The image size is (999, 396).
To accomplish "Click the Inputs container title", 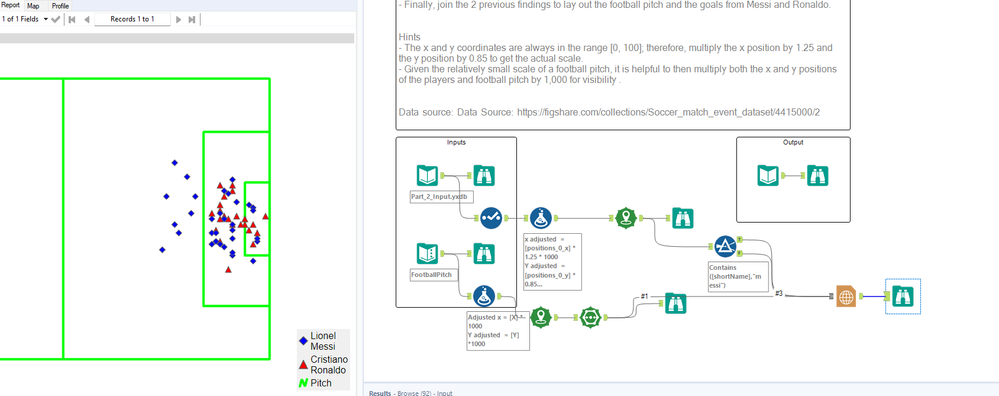I will tap(456, 143).
